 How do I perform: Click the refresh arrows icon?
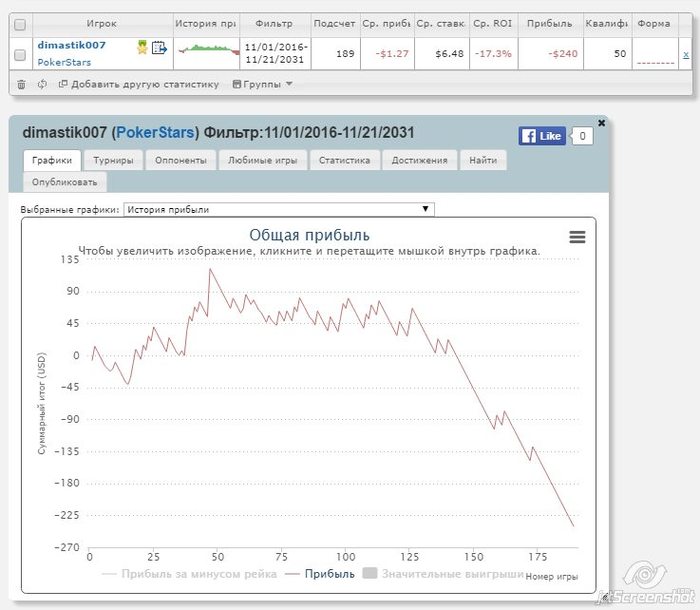42,84
